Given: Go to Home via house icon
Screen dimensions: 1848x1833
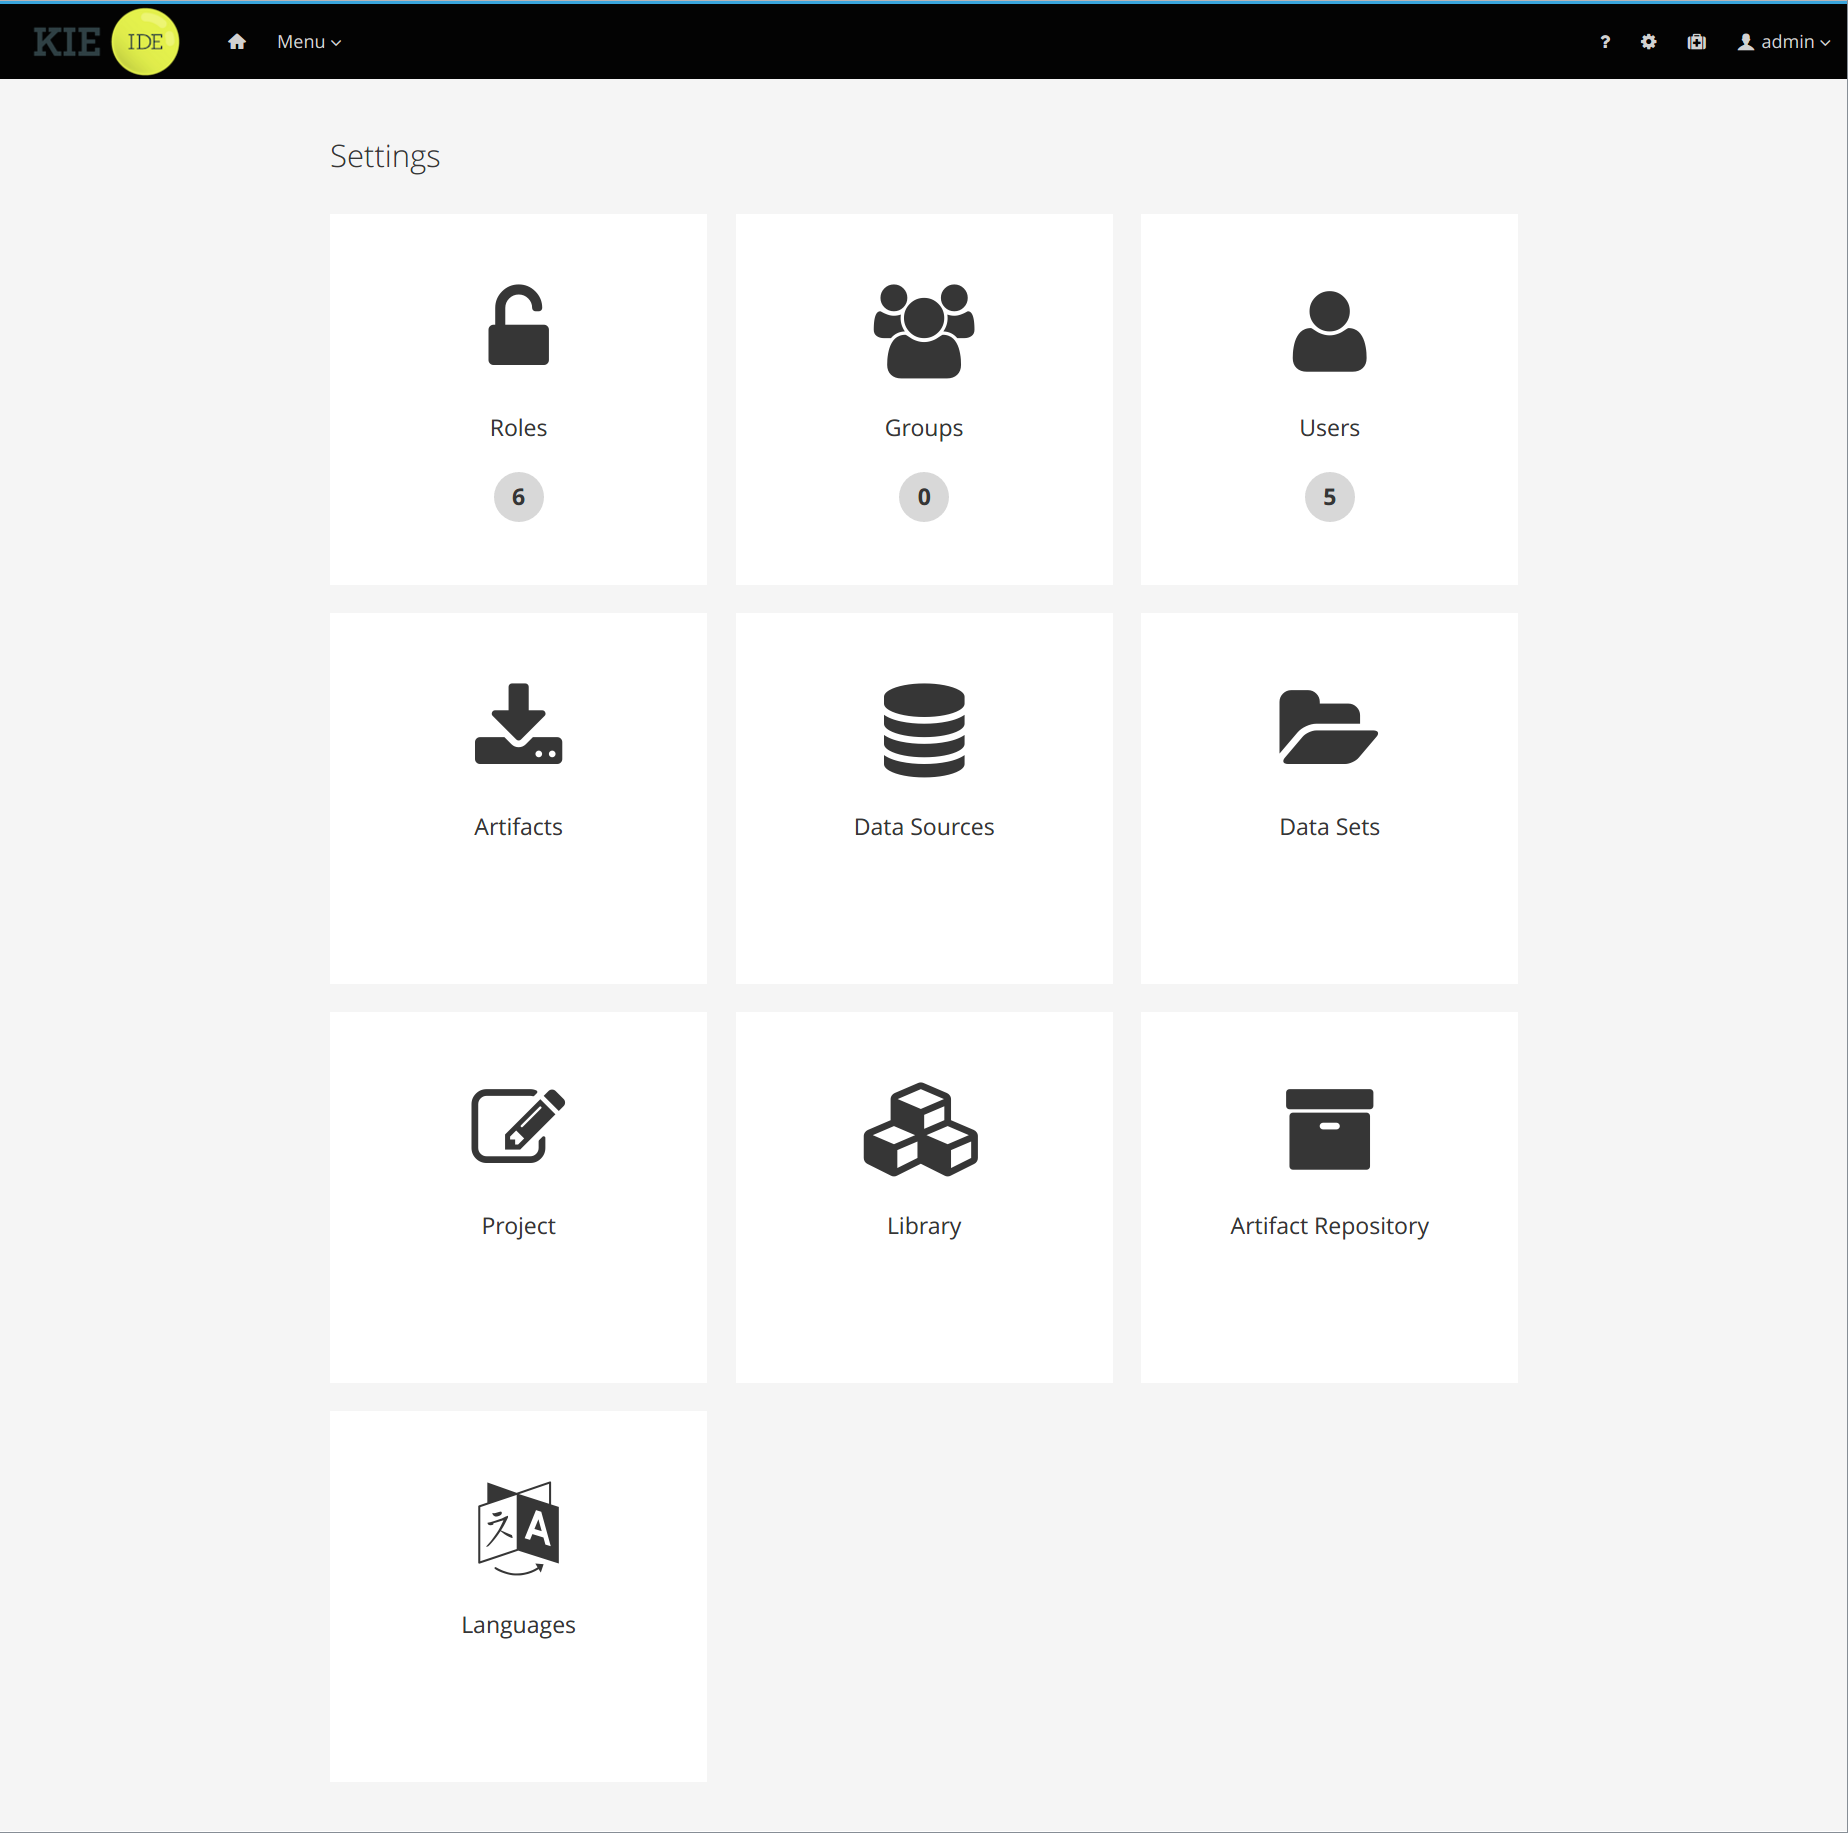Looking at the screenshot, I should [237, 42].
